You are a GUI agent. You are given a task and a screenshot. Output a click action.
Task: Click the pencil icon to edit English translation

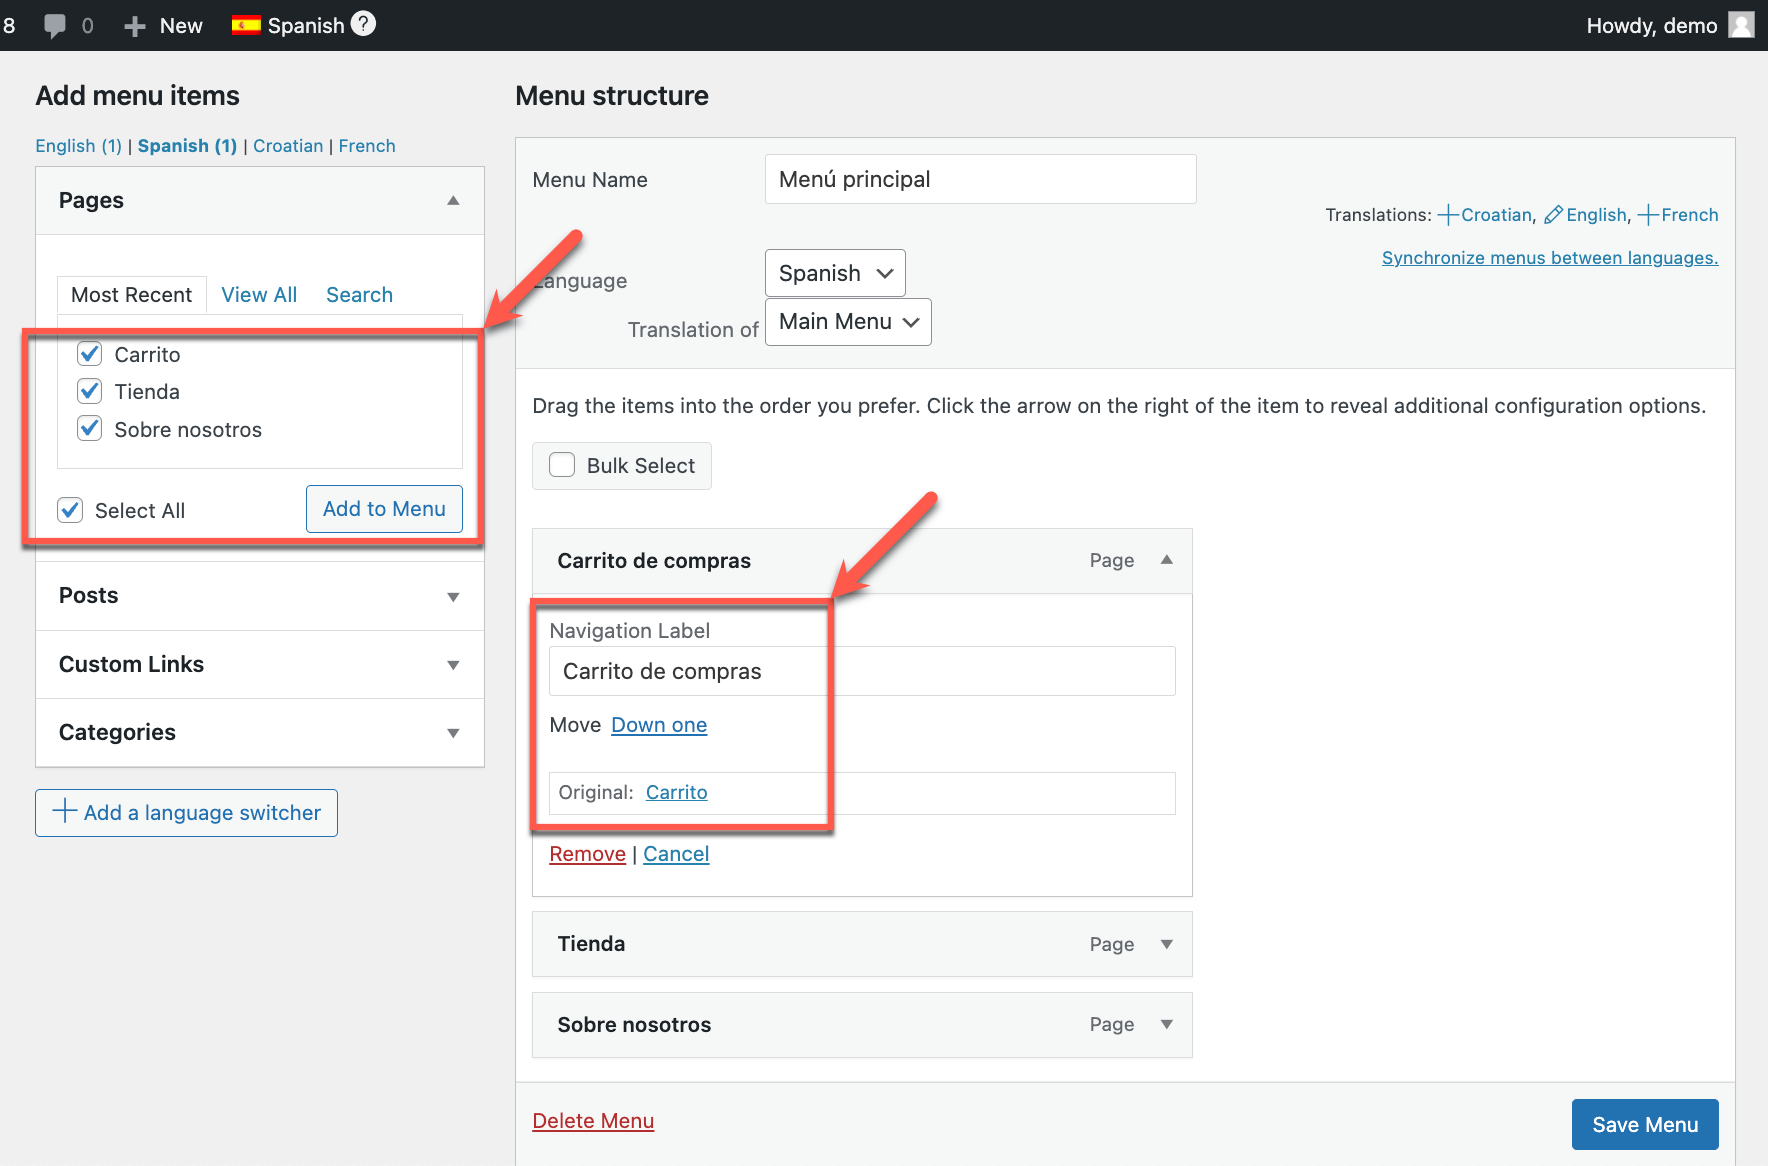(x=1553, y=215)
